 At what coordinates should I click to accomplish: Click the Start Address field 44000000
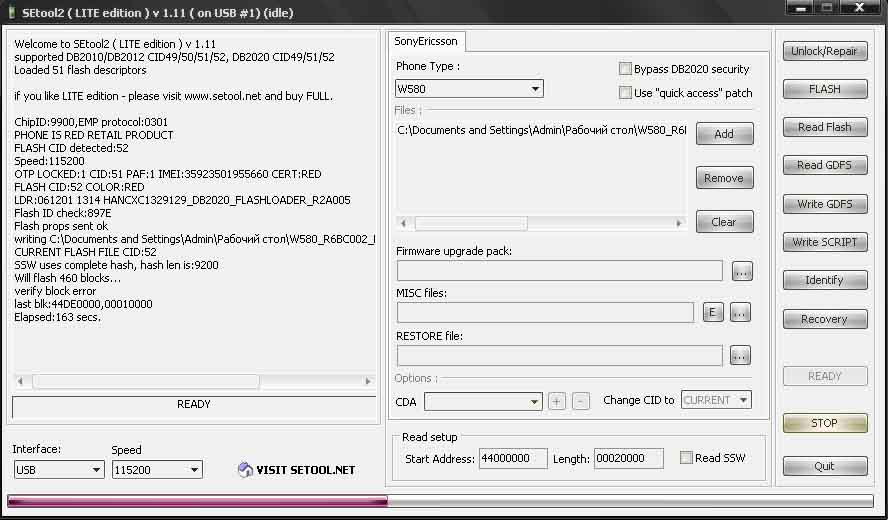pyautogui.click(x=513, y=458)
